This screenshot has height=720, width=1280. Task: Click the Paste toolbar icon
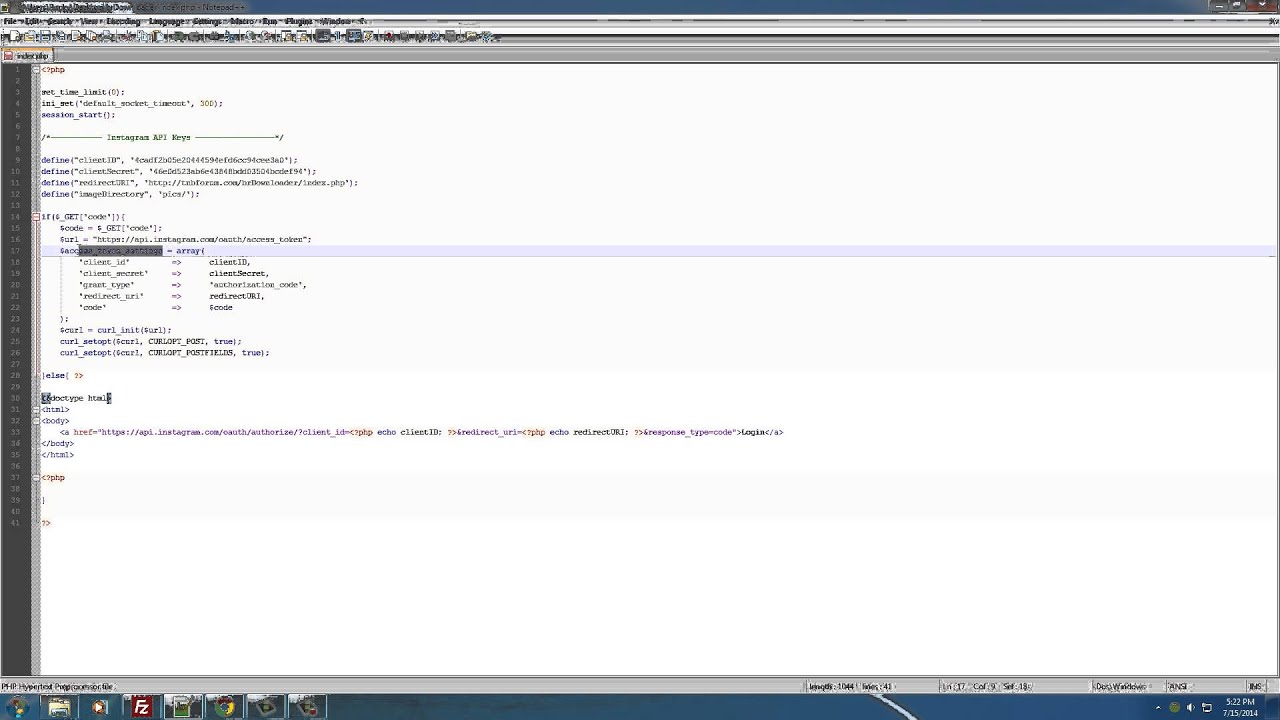158,36
